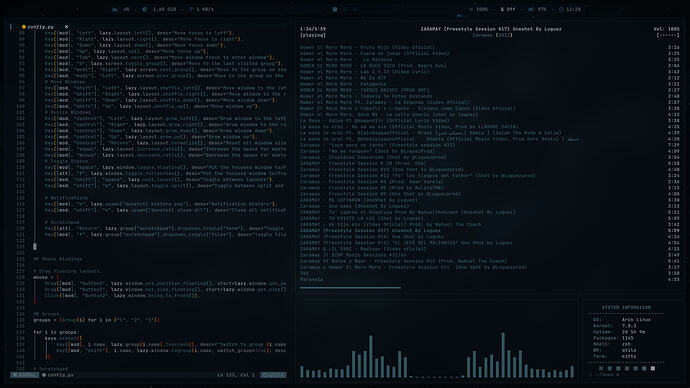Viewport: 690px width, 388px height.
Task: Select track Fruta Roja (Video Oficial)
Action: coord(367,48)
